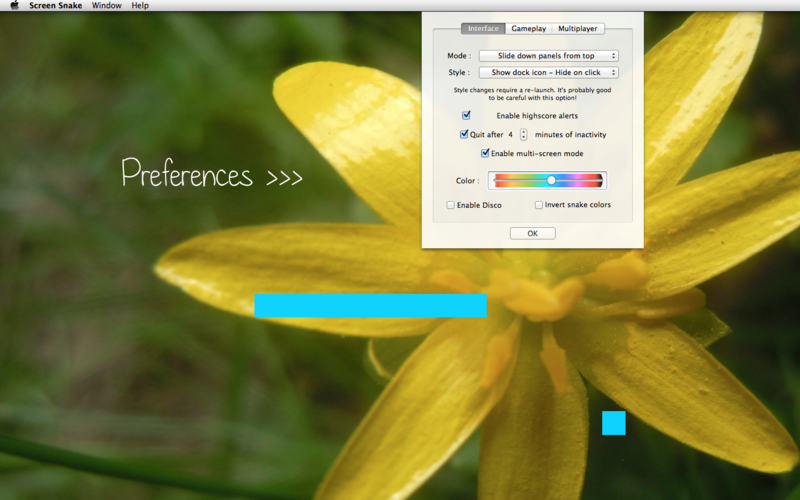
Task: Disable multi-screen mode checkbox
Action: click(x=485, y=153)
